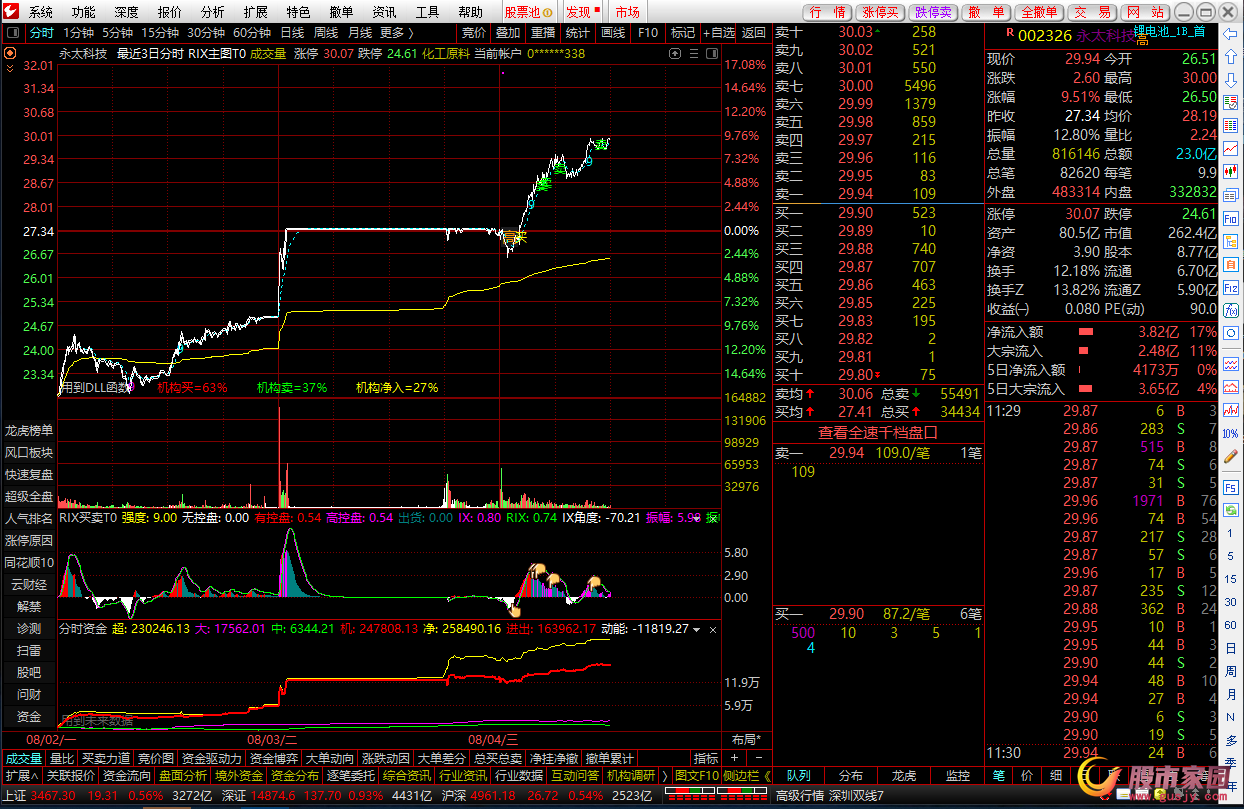The width and height of the screenshot is (1244, 809).
Task: Toggle 叠加 overlay mode
Action: click(x=508, y=33)
